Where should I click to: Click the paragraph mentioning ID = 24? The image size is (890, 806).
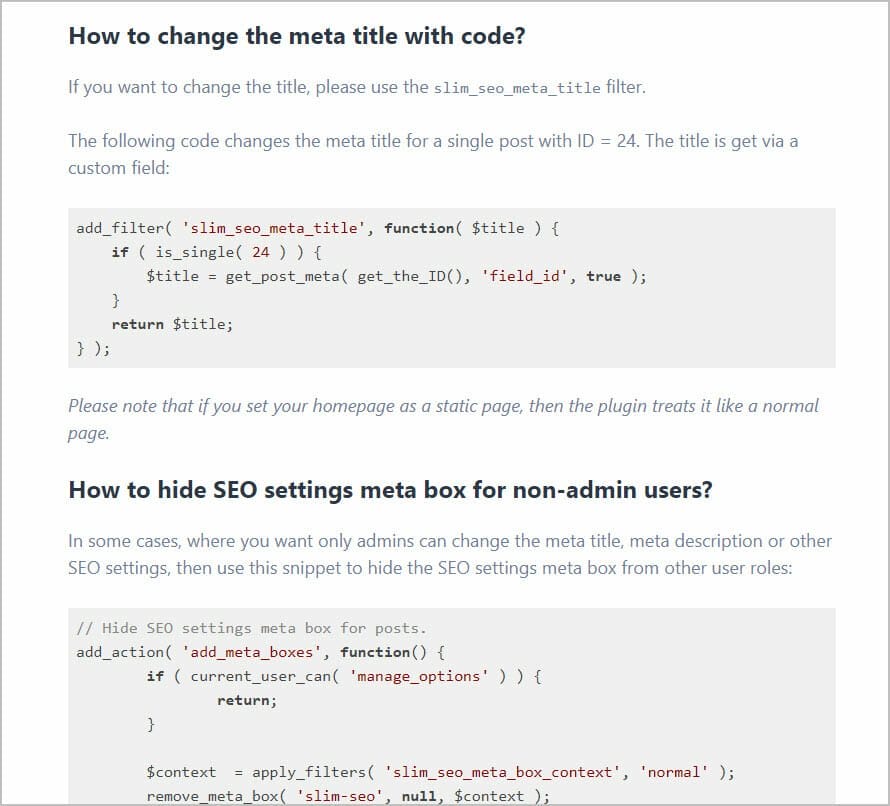coord(433,154)
